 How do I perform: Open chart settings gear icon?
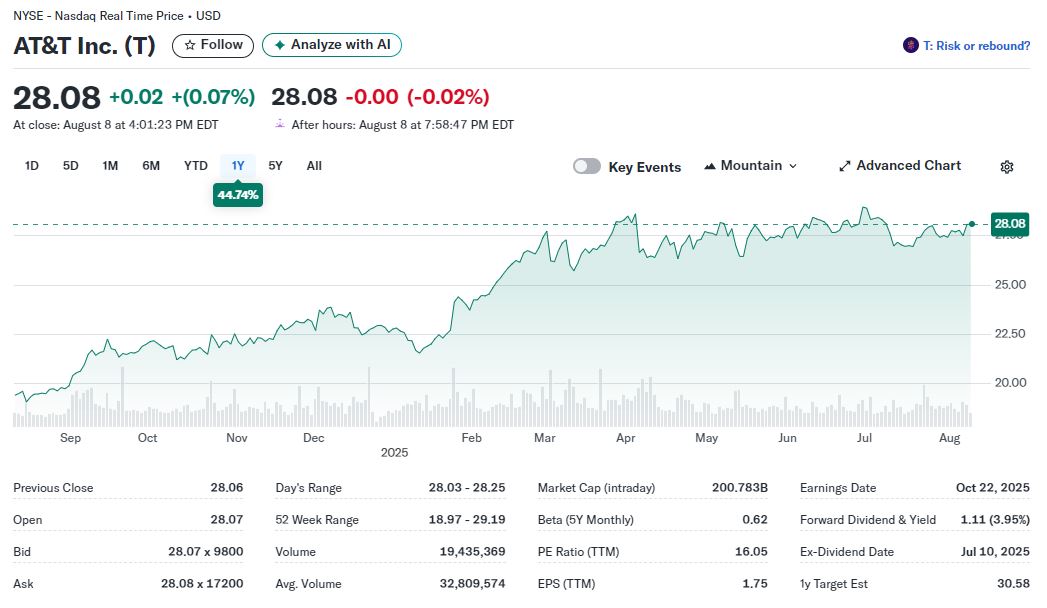point(1007,167)
